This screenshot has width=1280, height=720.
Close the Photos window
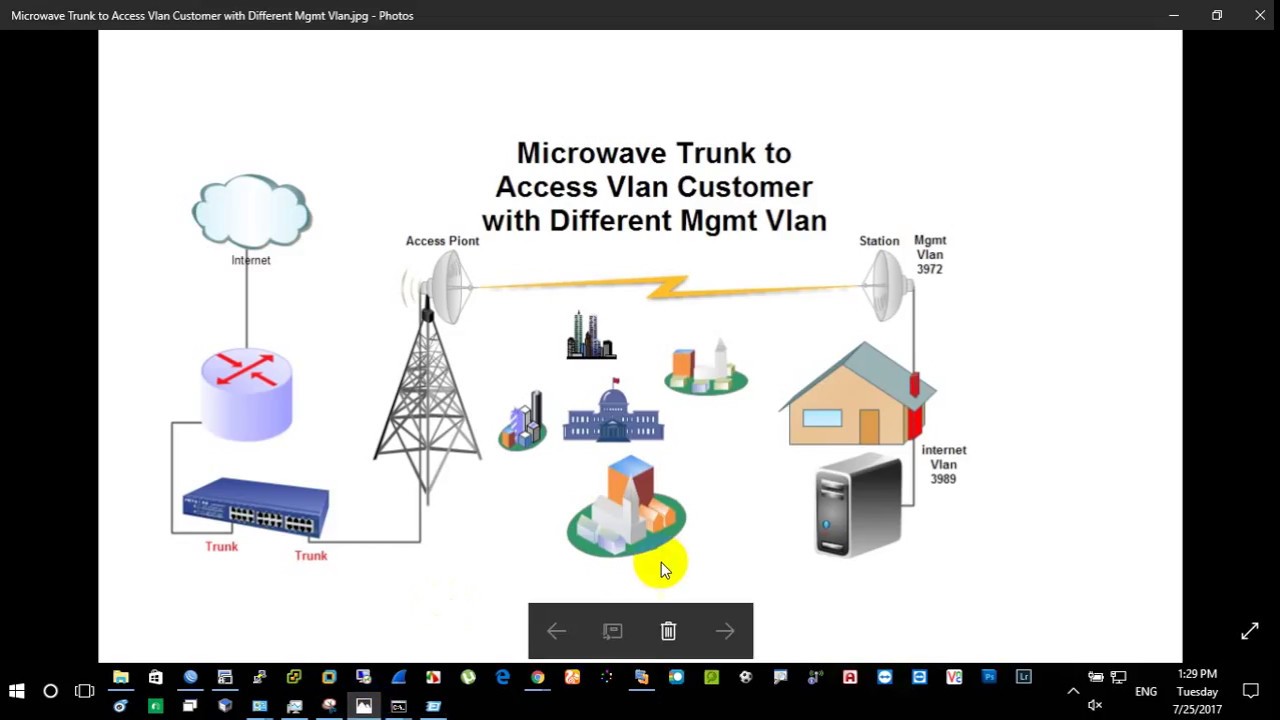click(1260, 15)
